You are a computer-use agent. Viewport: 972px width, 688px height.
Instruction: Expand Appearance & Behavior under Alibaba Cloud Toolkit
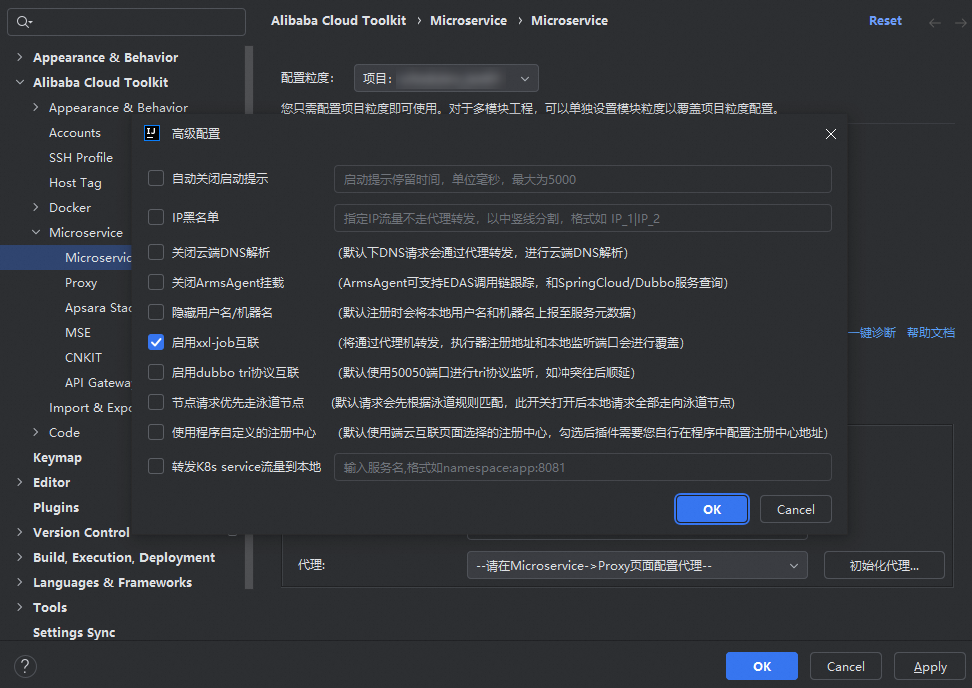point(36,107)
